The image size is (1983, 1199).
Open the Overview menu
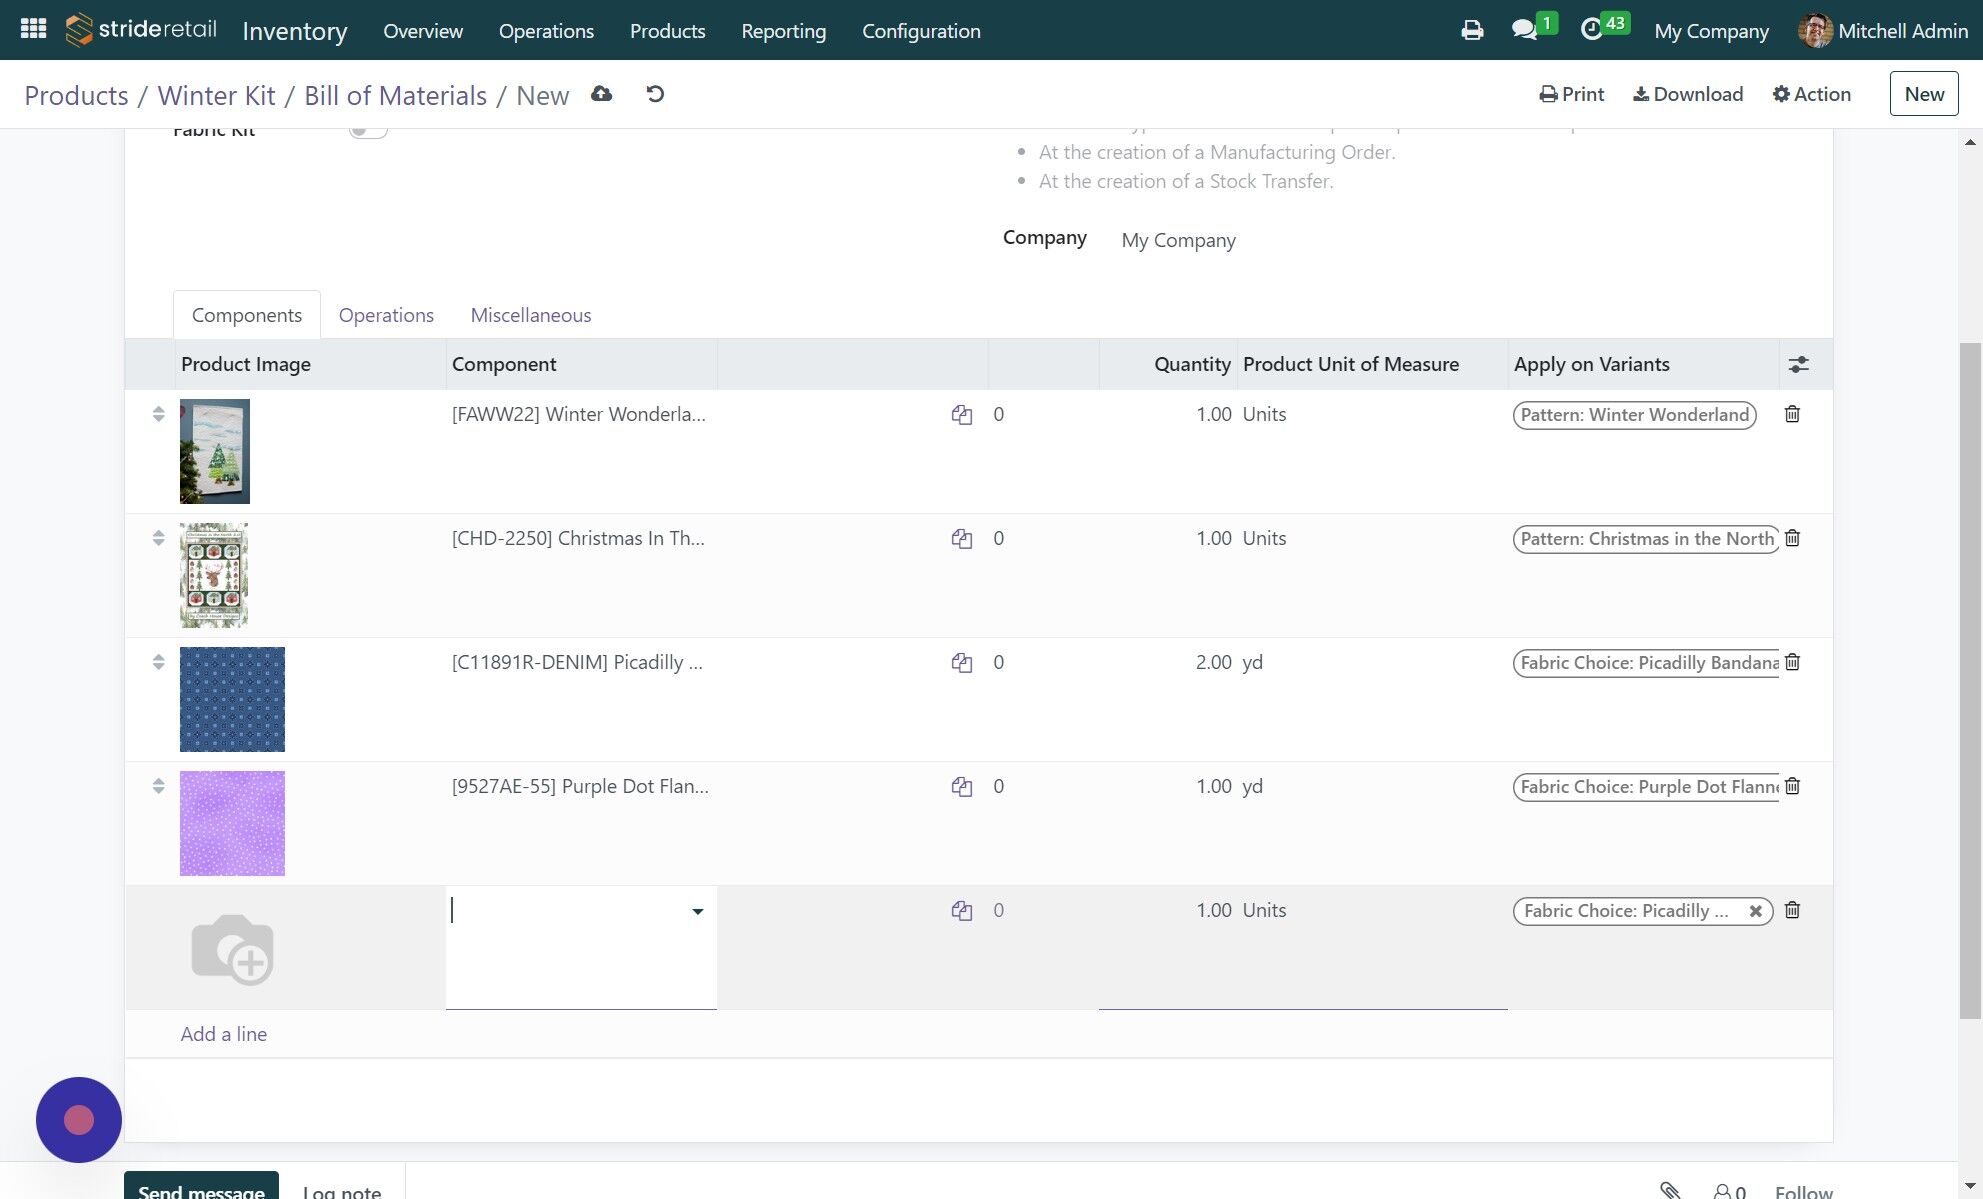(423, 31)
